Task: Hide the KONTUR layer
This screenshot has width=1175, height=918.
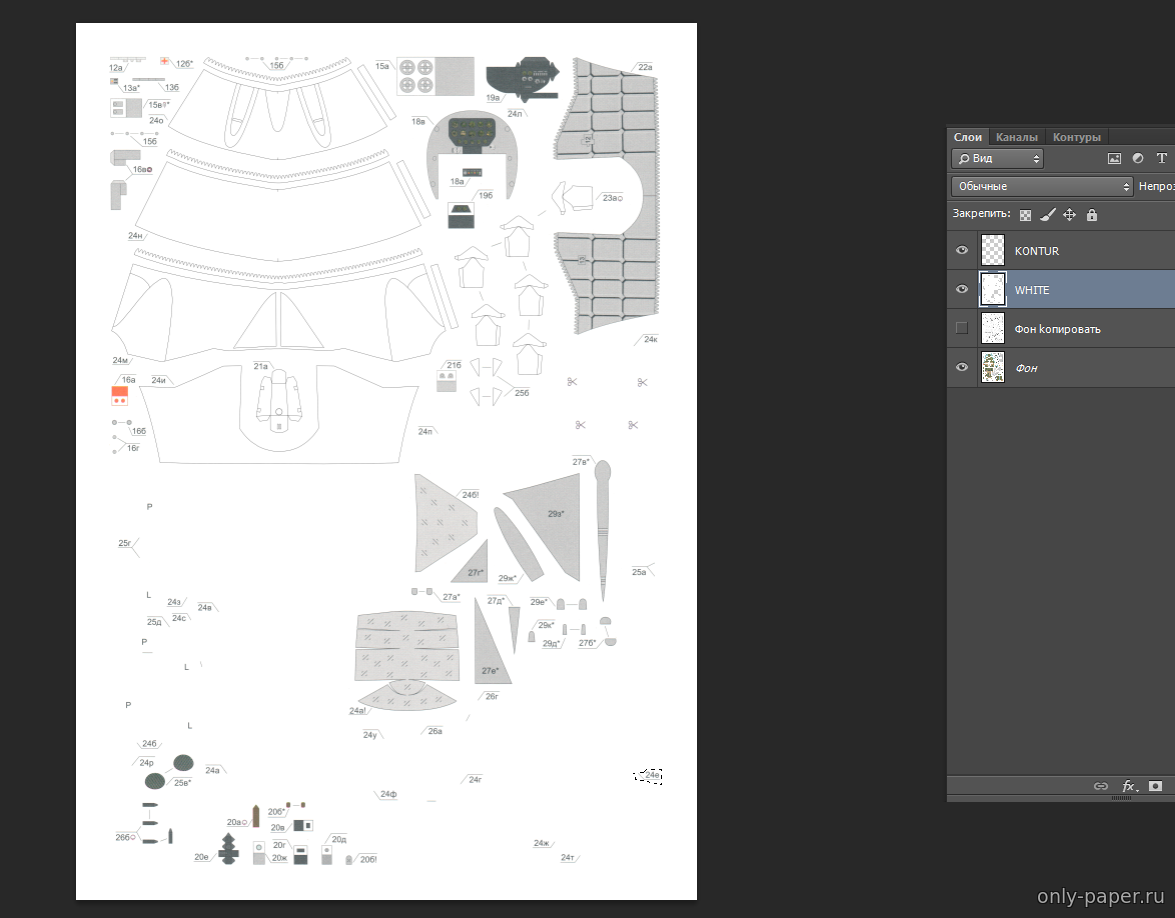Action: (x=962, y=251)
